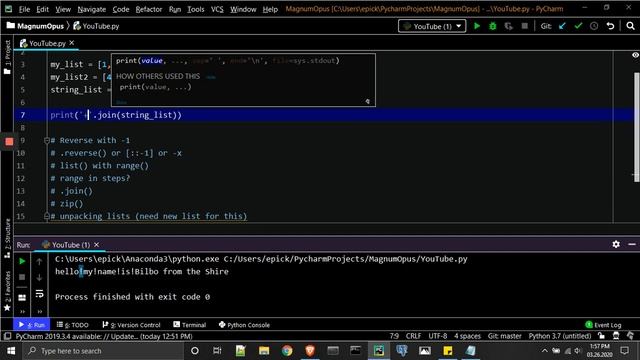Open Run panel settings gear
This screenshot has height=360, width=640.
point(616,244)
